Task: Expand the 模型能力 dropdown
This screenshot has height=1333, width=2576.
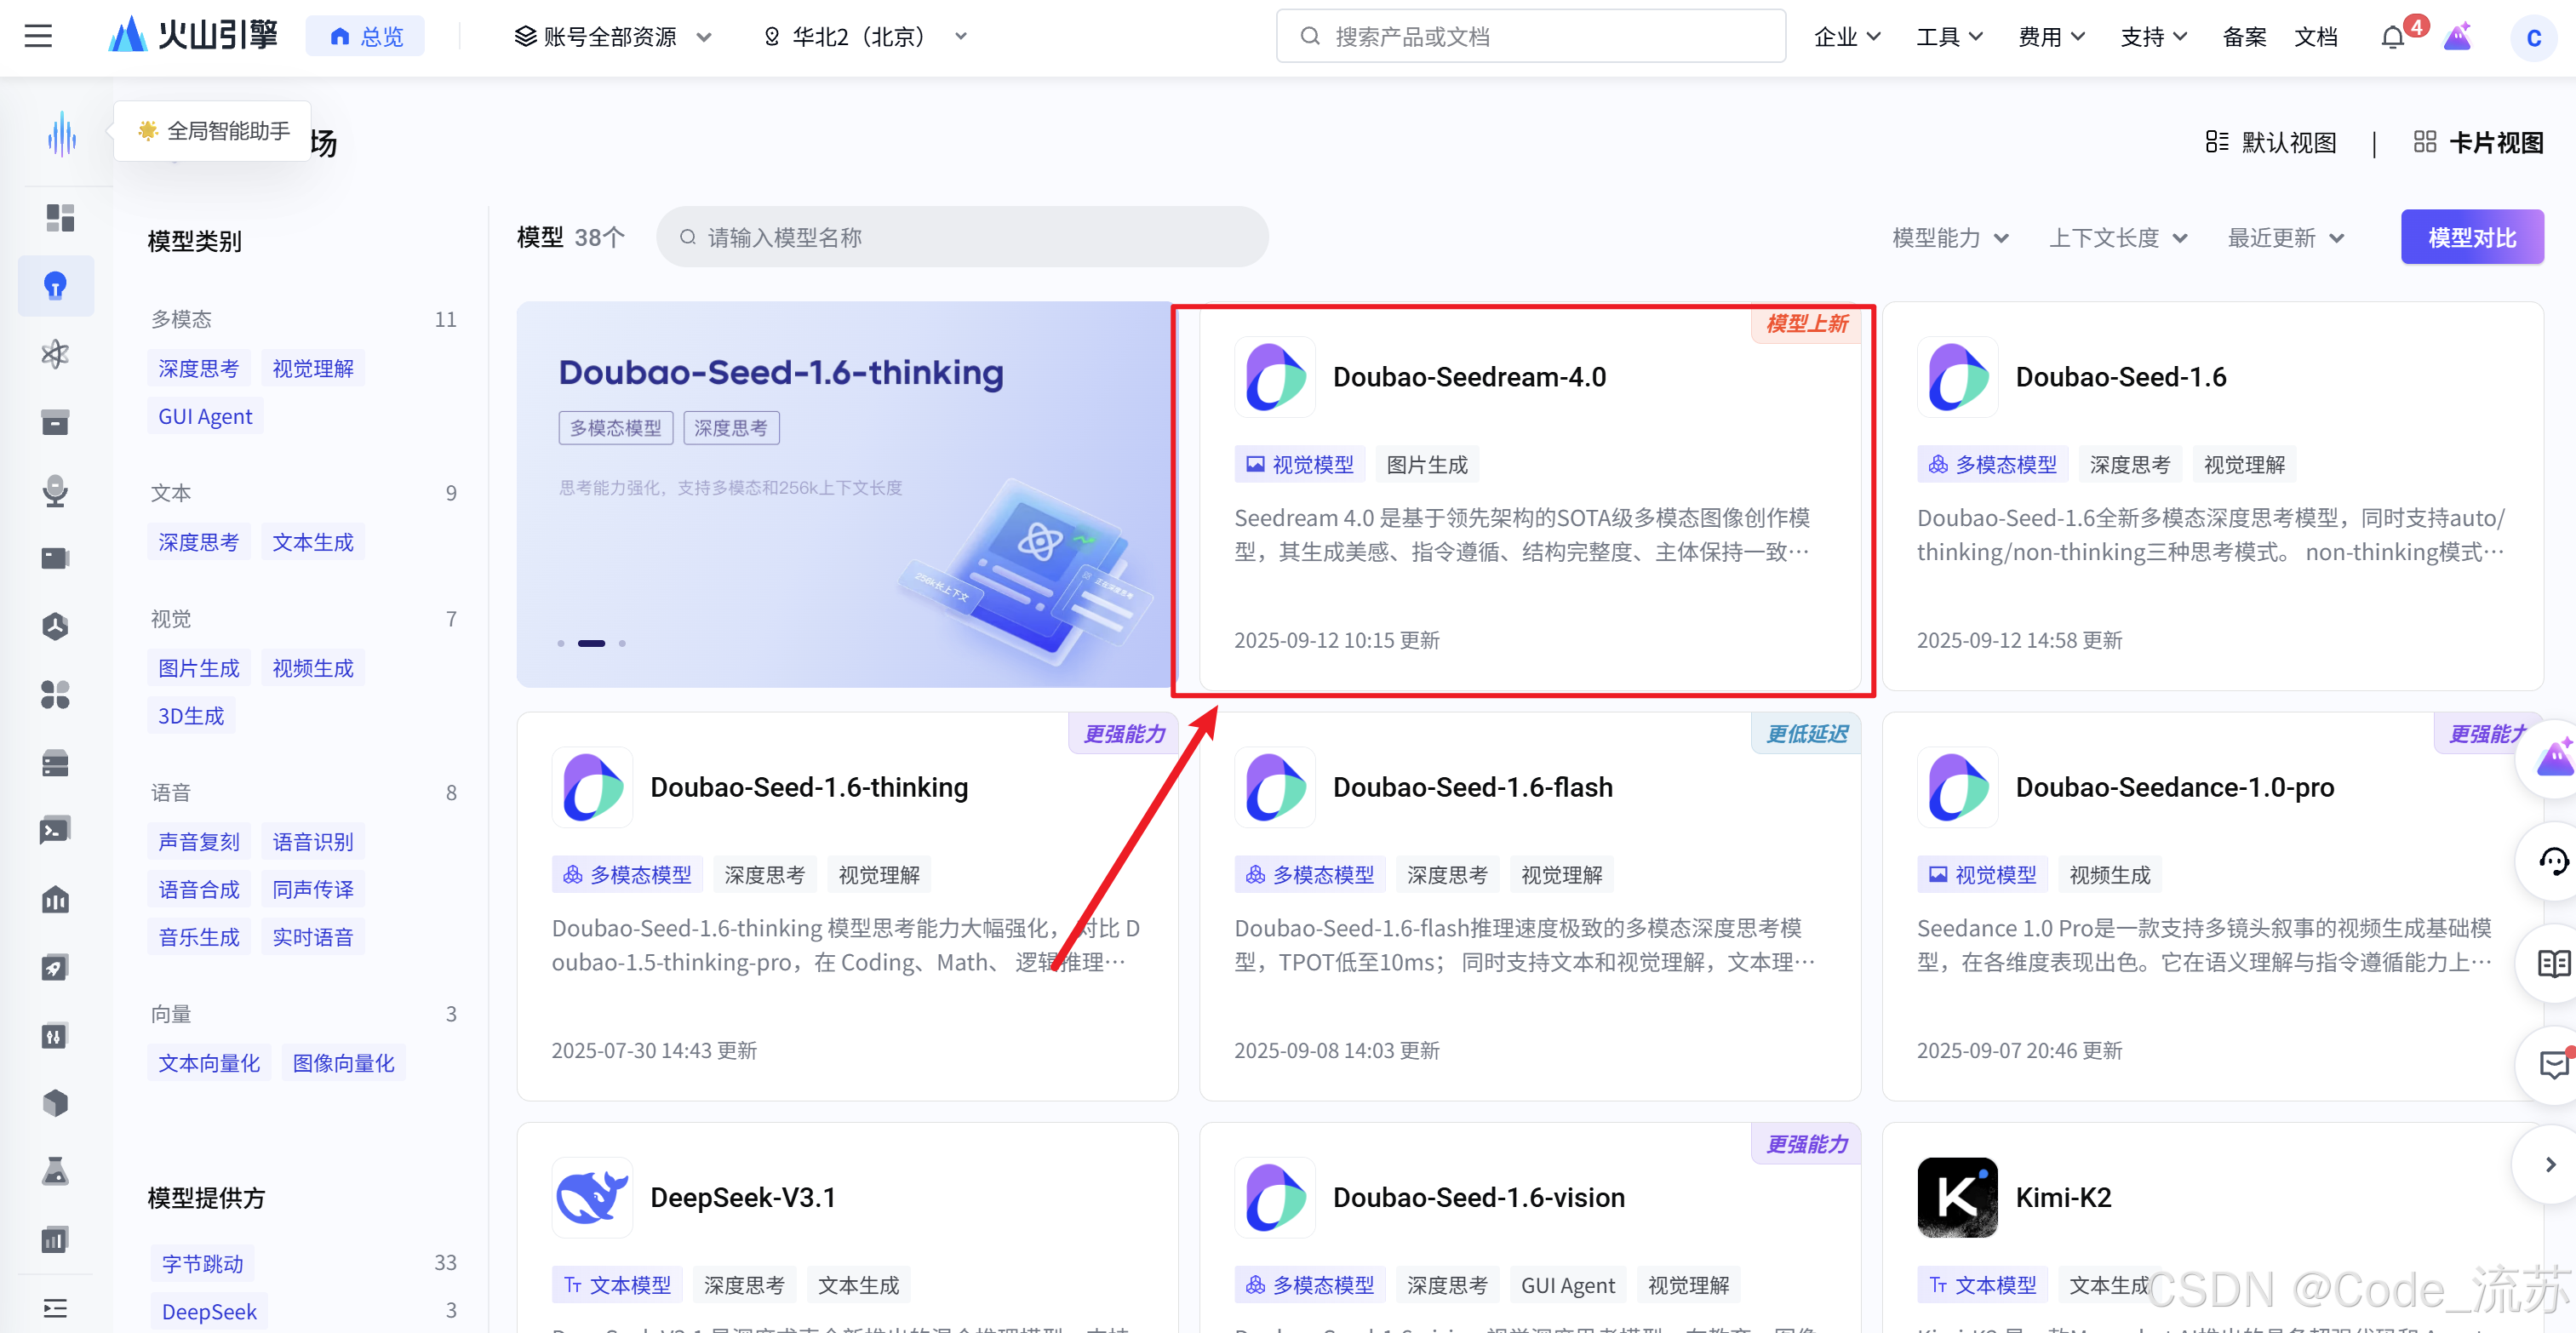Action: pyautogui.click(x=1949, y=238)
